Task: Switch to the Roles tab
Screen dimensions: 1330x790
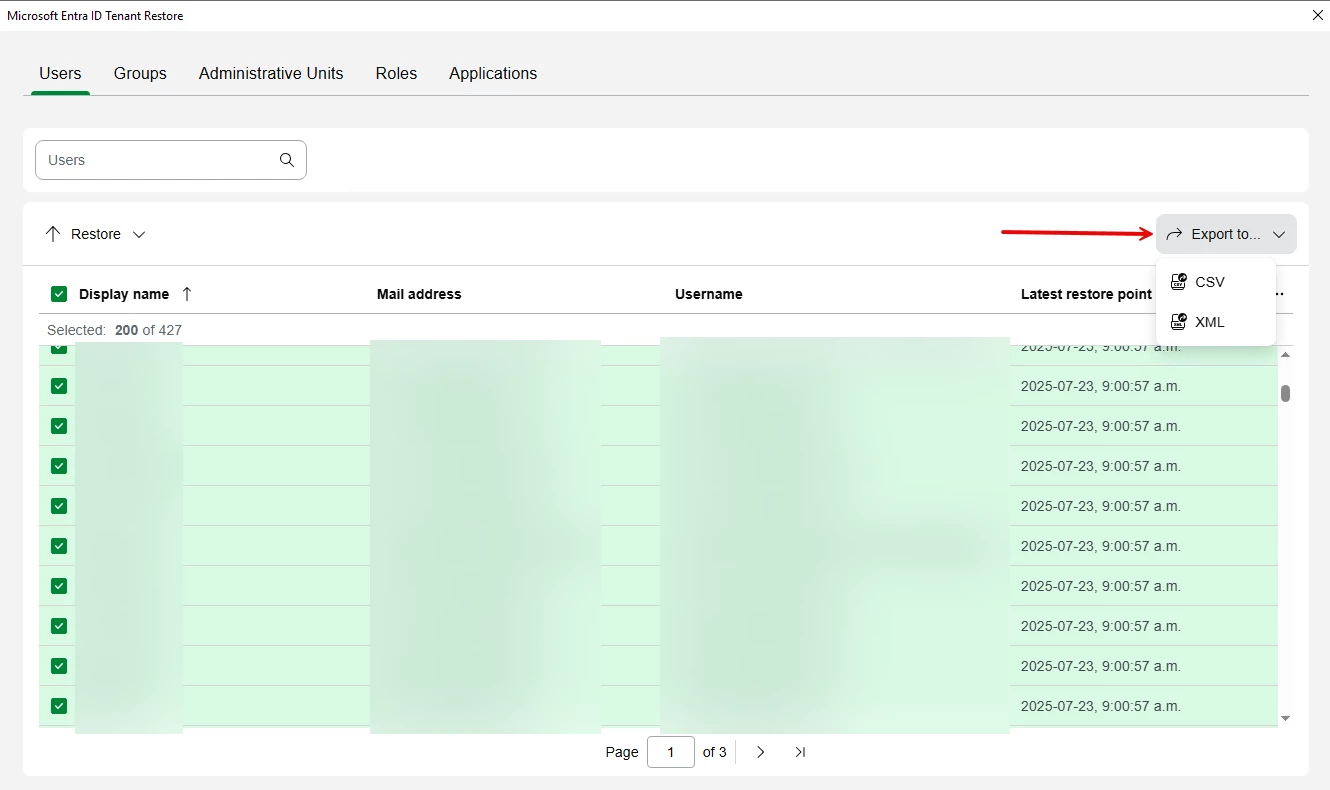Action: pyautogui.click(x=396, y=73)
